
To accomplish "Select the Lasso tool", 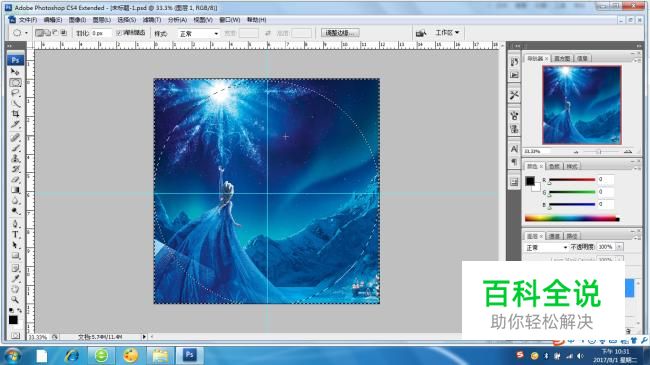I will pos(15,93).
